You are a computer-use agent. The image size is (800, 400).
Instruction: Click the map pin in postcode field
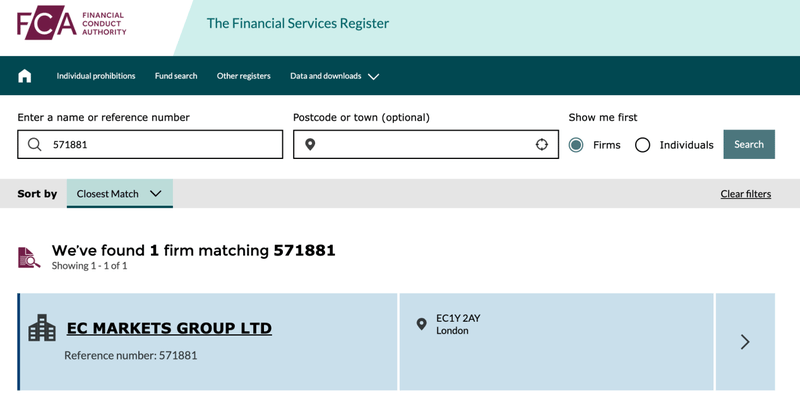[x=310, y=144]
